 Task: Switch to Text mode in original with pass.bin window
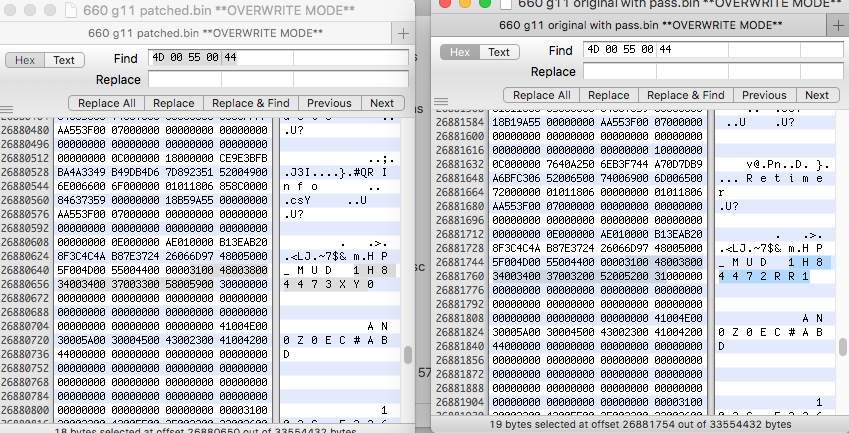point(499,52)
